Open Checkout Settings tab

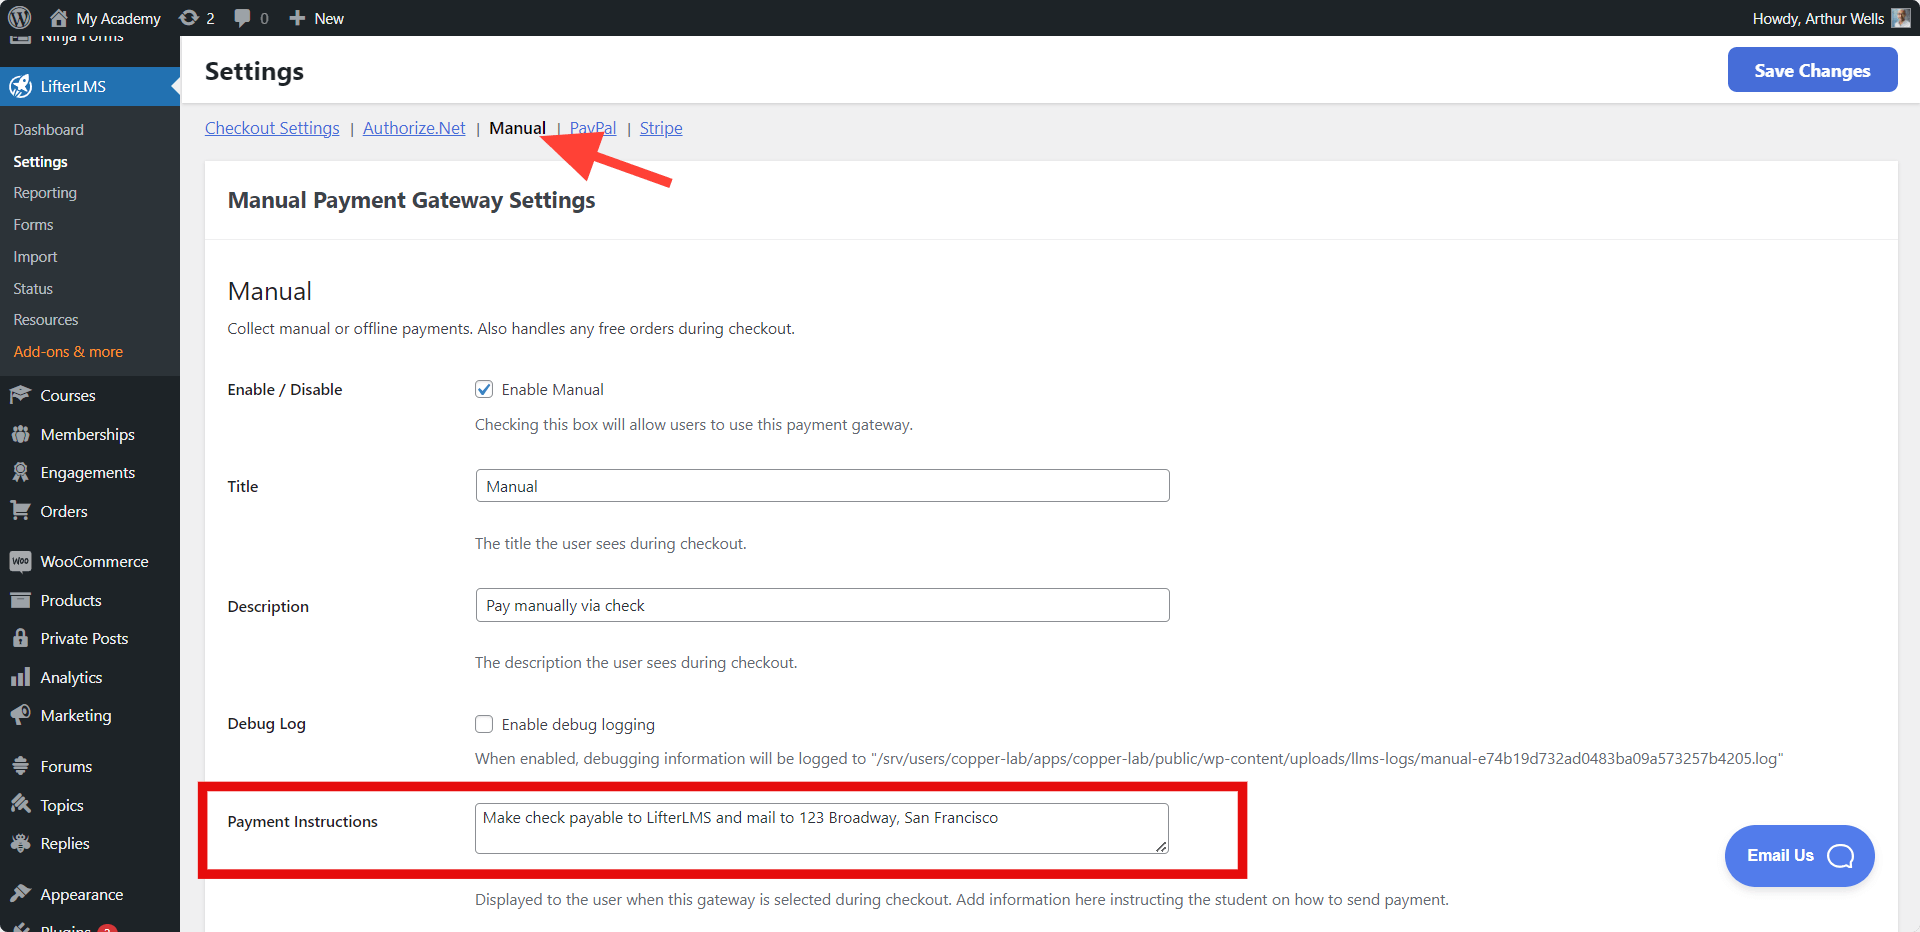point(272,128)
